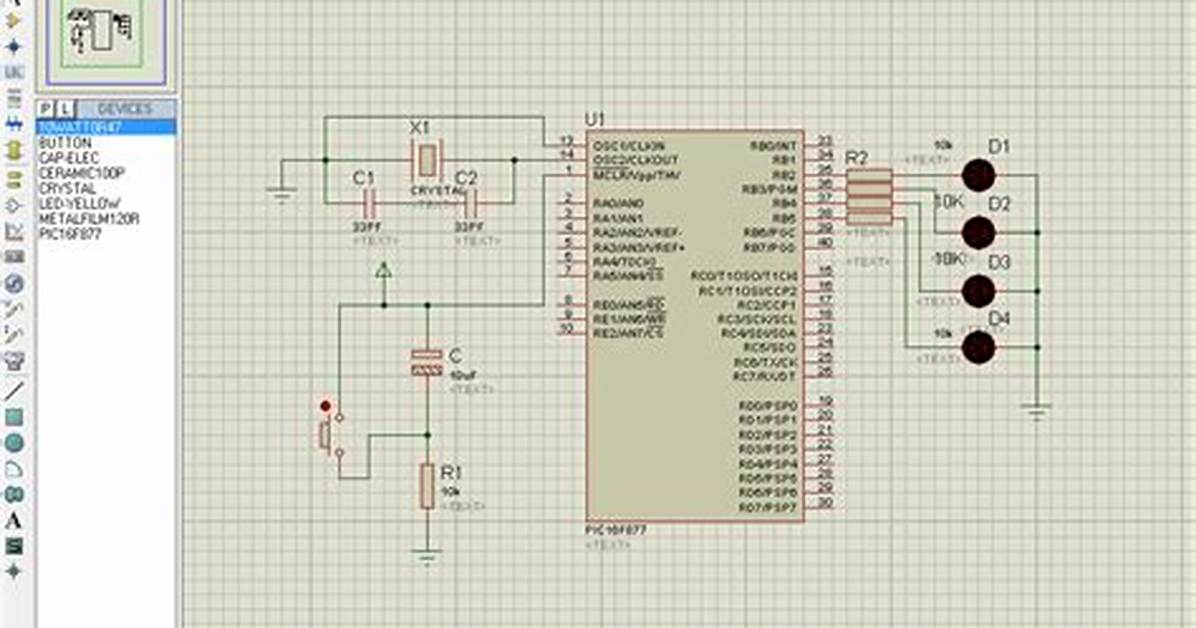The image size is (1196, 628).
Task: Select the Virtual Instruments tool
Action: (14, 362)
